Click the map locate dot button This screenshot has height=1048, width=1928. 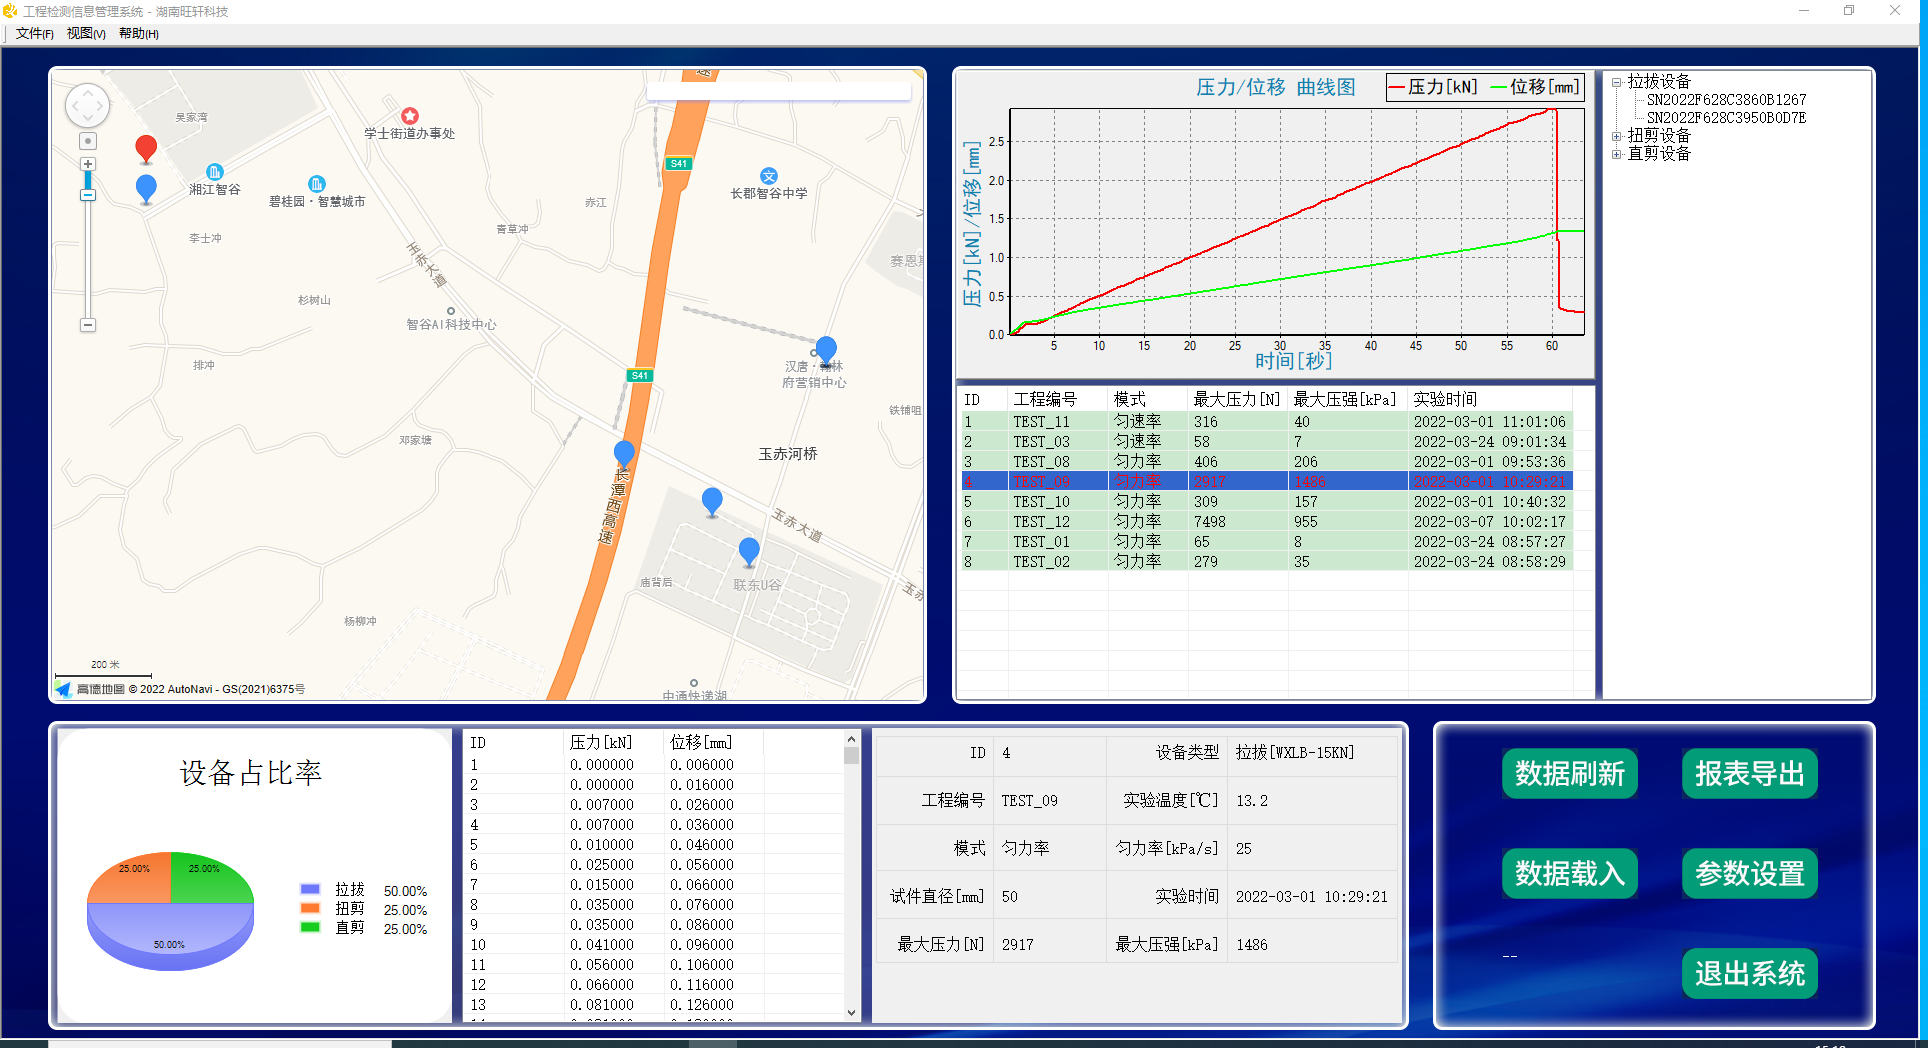point(88,141)
